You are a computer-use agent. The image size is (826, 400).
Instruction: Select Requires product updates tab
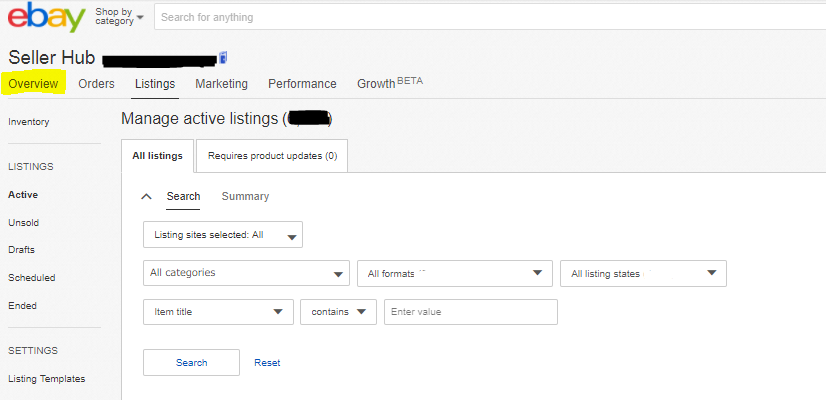[271, 156]
